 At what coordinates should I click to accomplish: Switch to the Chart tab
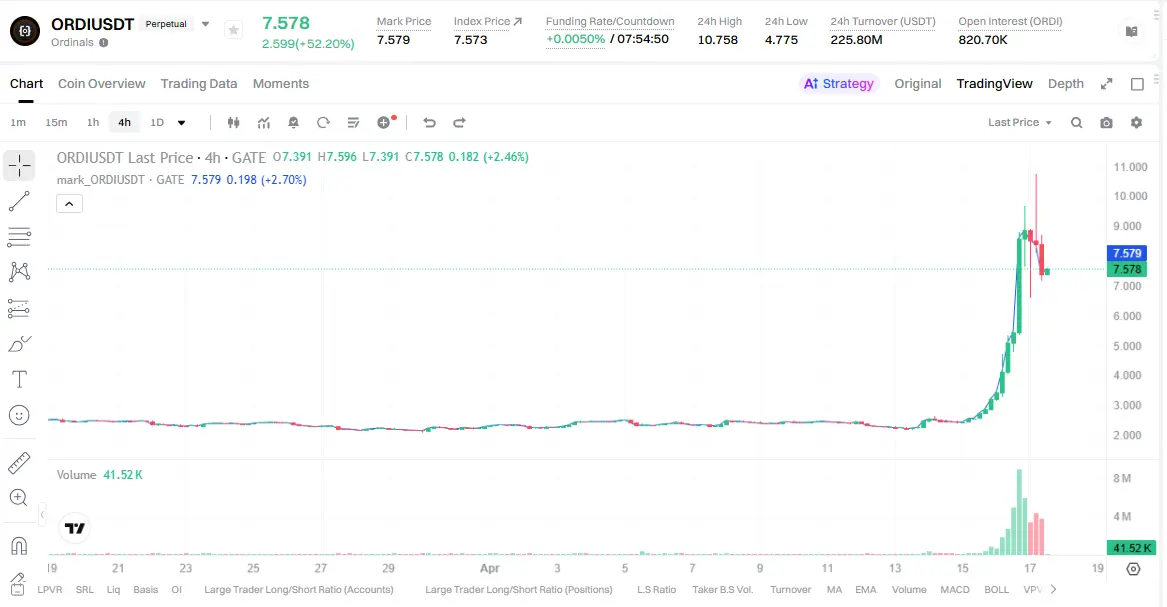click(26, 84)
